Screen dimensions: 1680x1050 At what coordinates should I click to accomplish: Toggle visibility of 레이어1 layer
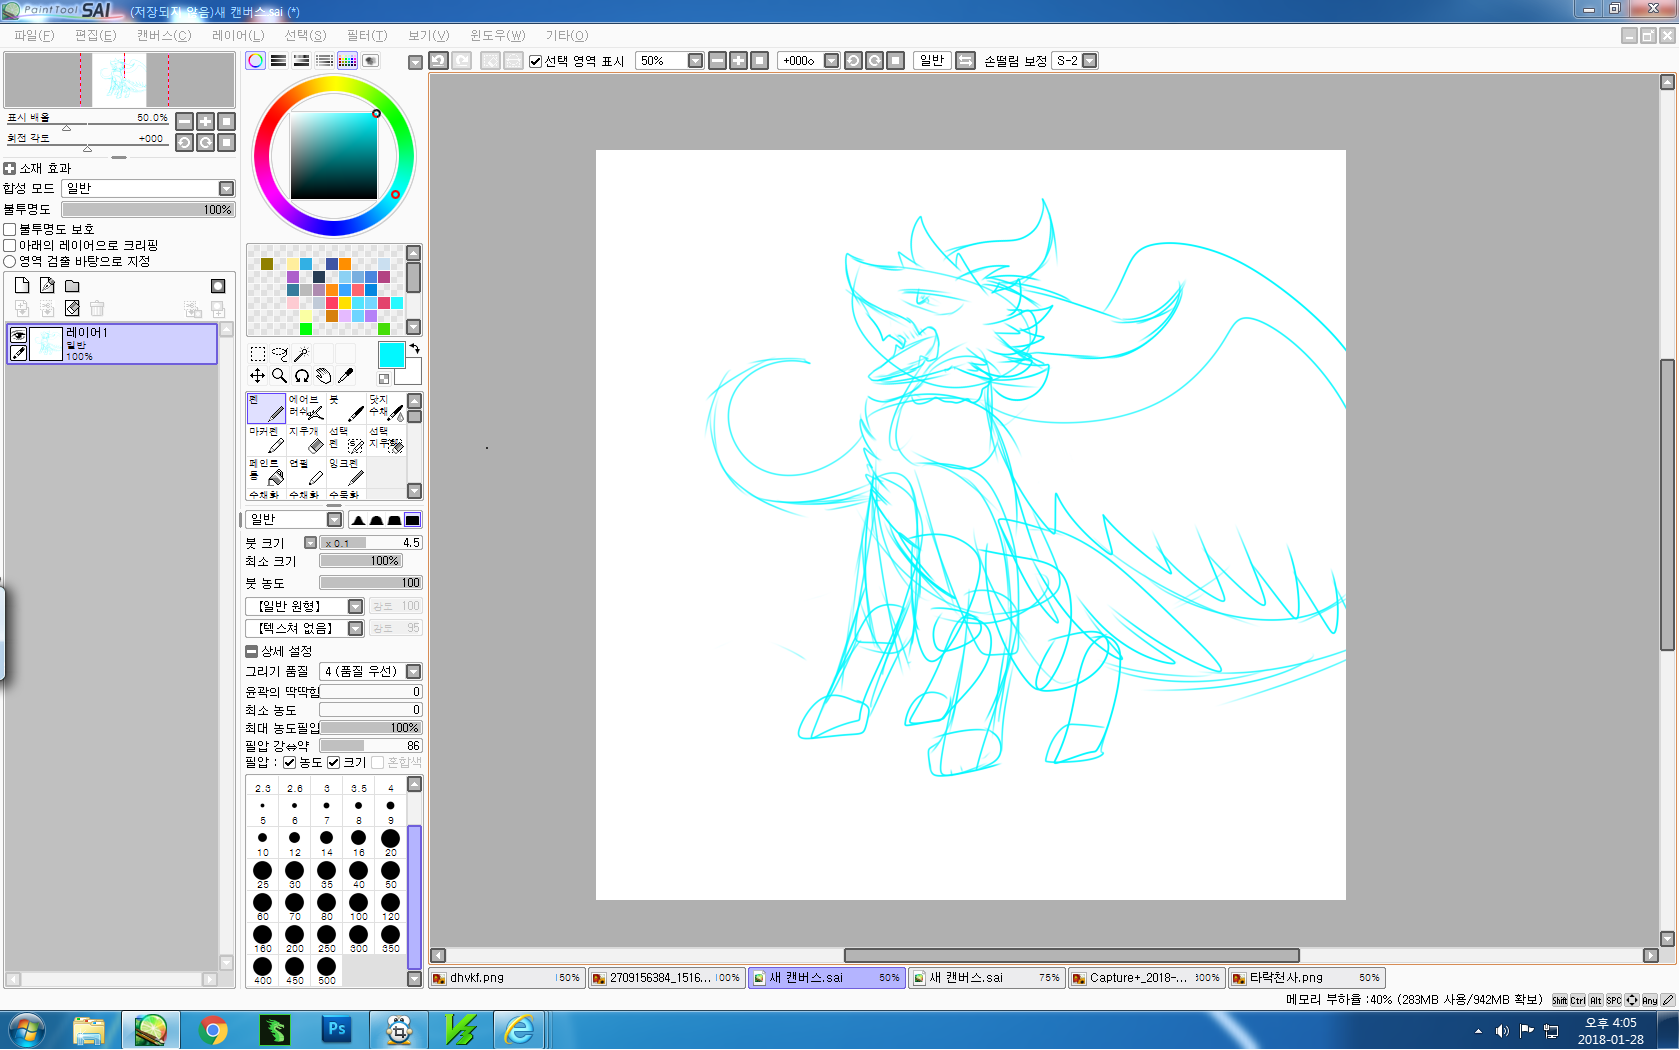click(x=18, y=335)
